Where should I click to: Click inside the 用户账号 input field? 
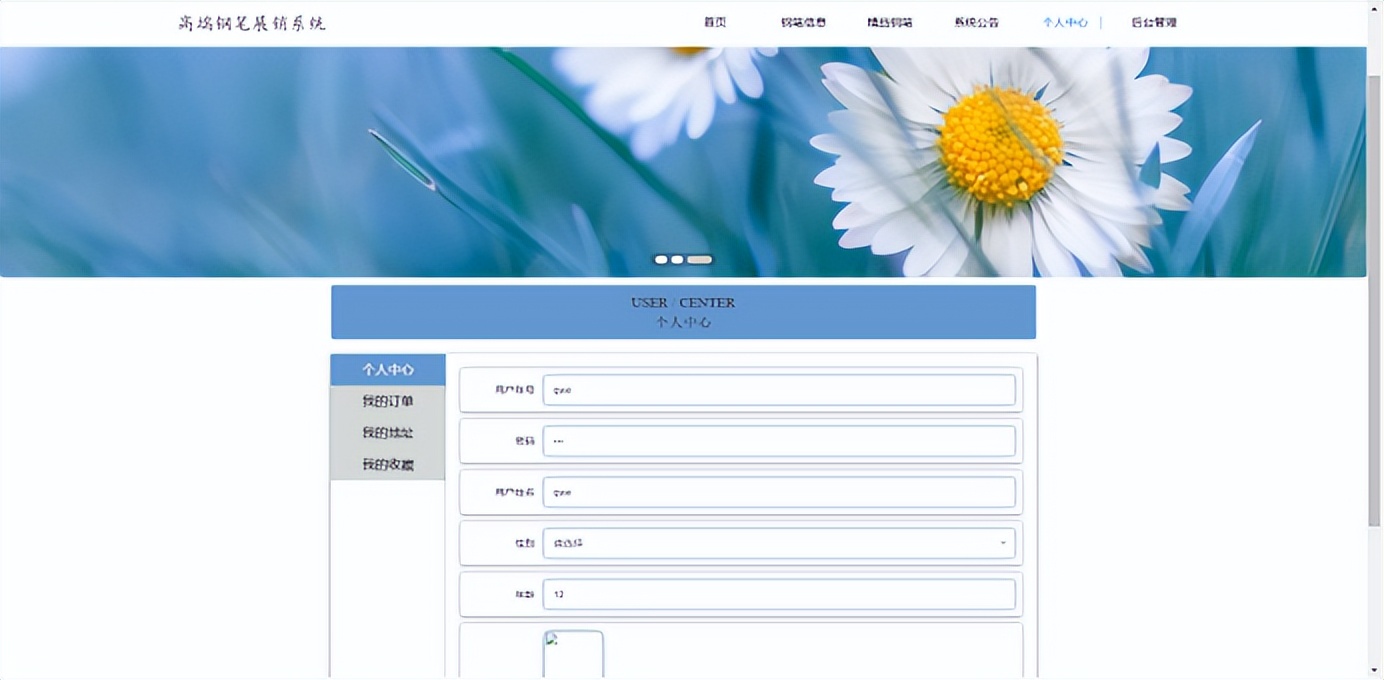click(778, 390)
